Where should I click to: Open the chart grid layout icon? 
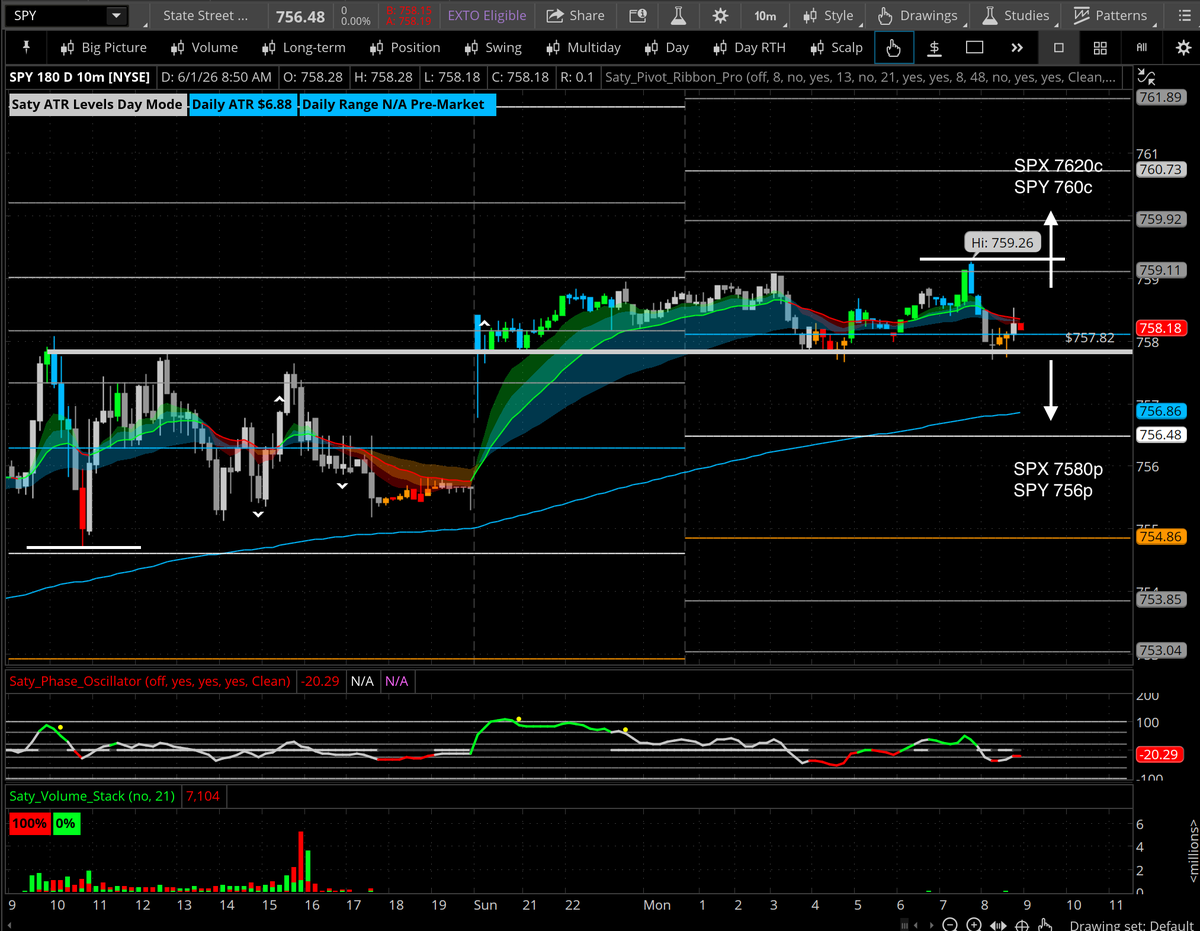1100,47
